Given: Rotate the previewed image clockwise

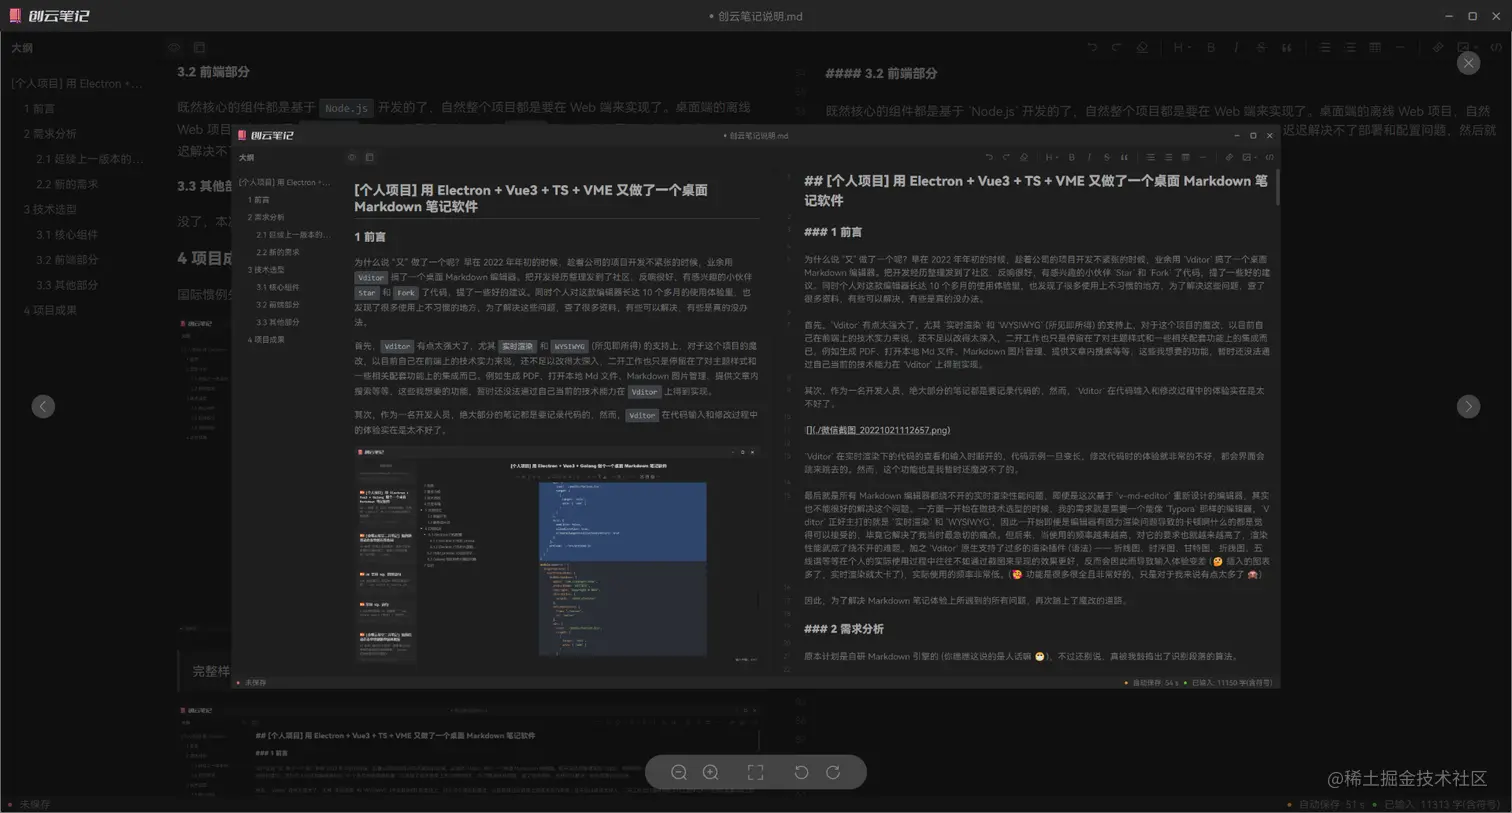Looking at the screenshot, I should pos(833,772).
